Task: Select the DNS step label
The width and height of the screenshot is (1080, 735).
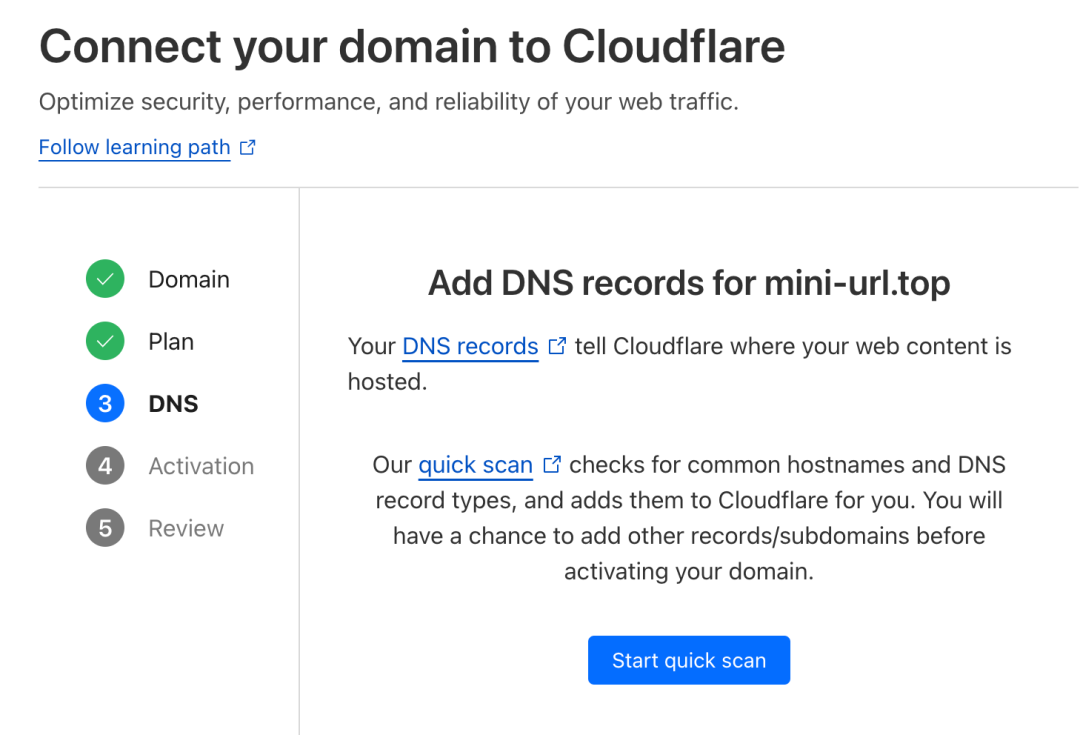Action: click(174, 404)
